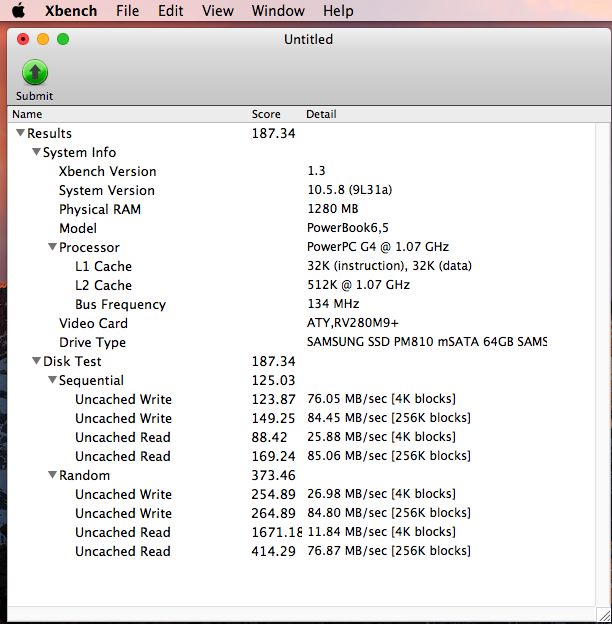Open the Xbench application menu
The width and height of the screenshot is (612, 624).
pos(71,11)
